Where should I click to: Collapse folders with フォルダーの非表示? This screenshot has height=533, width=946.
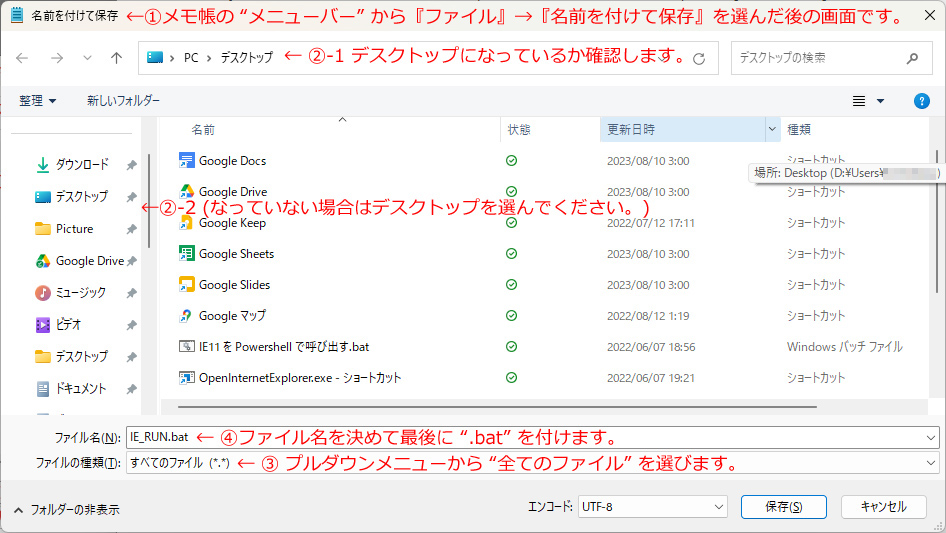coord(66,510)
